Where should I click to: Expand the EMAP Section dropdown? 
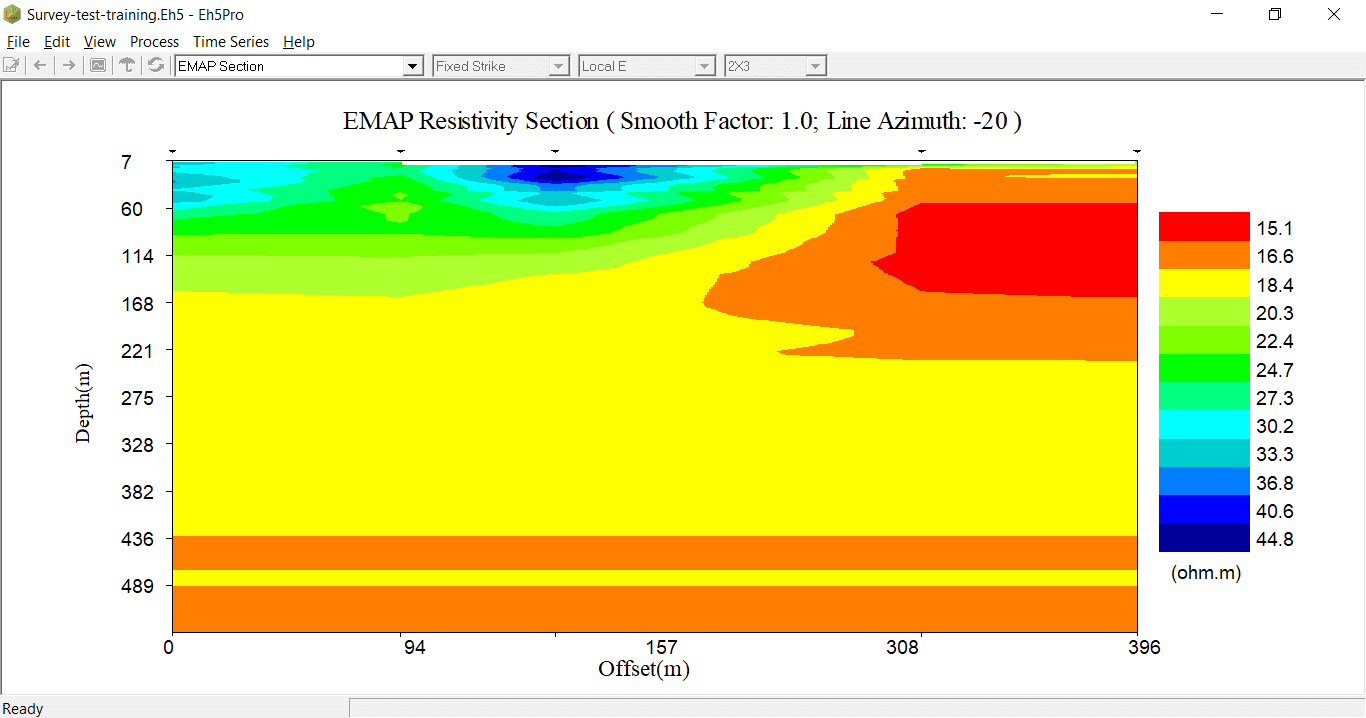[413, 66]
